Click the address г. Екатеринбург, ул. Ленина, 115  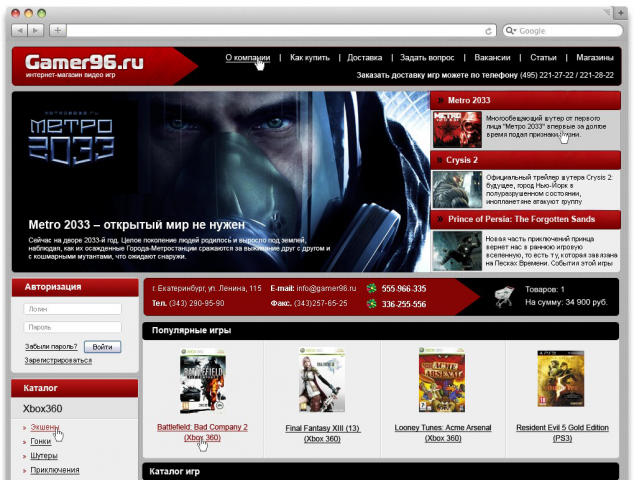(207, 288)
